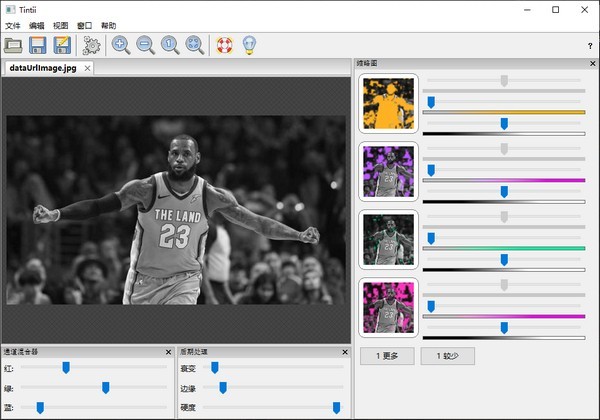The width and height of the screenshot is (600, 420).
Task: Click the second purple thumbnail's saturation slider handle
Action: coord(431,170)
